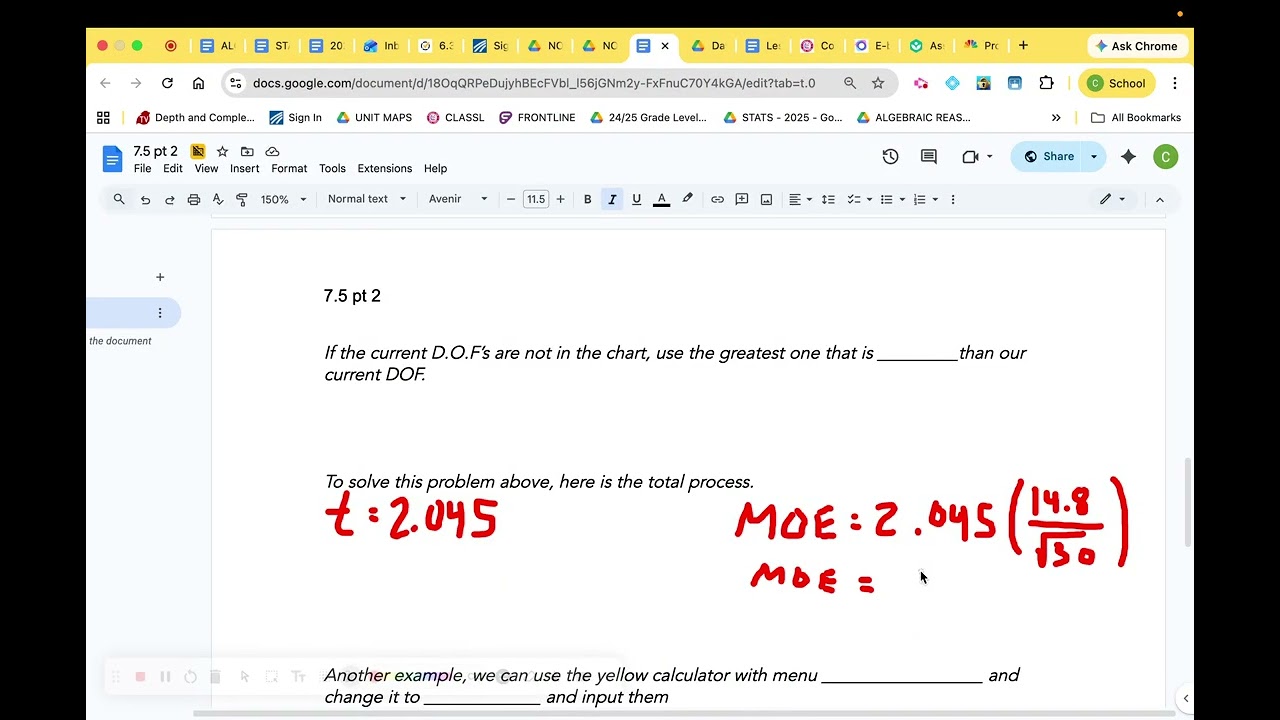Expand the Share options arrow
1280x720 pixels.
click(x=1094, y=157)
